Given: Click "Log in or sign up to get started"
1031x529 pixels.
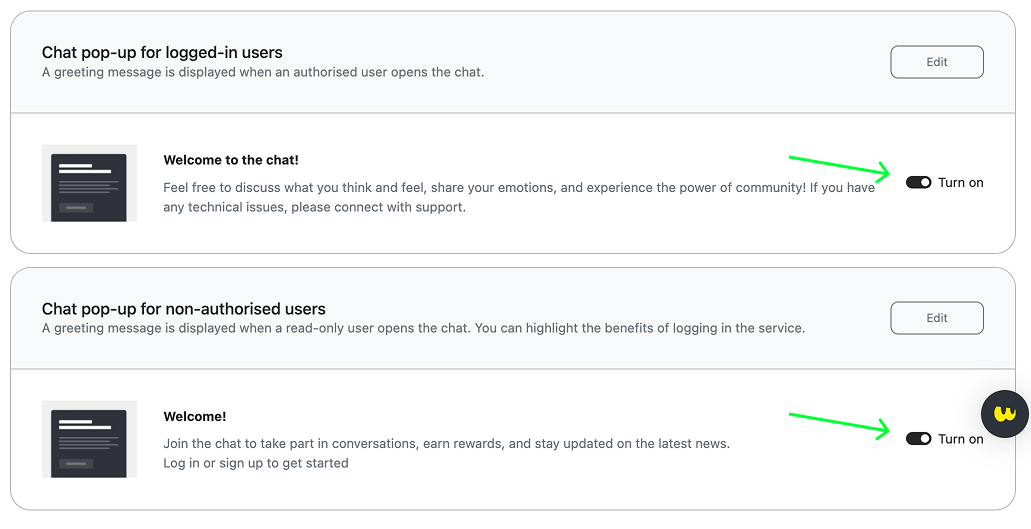Looking at the screenshot, I should click(x=256, y=463).
